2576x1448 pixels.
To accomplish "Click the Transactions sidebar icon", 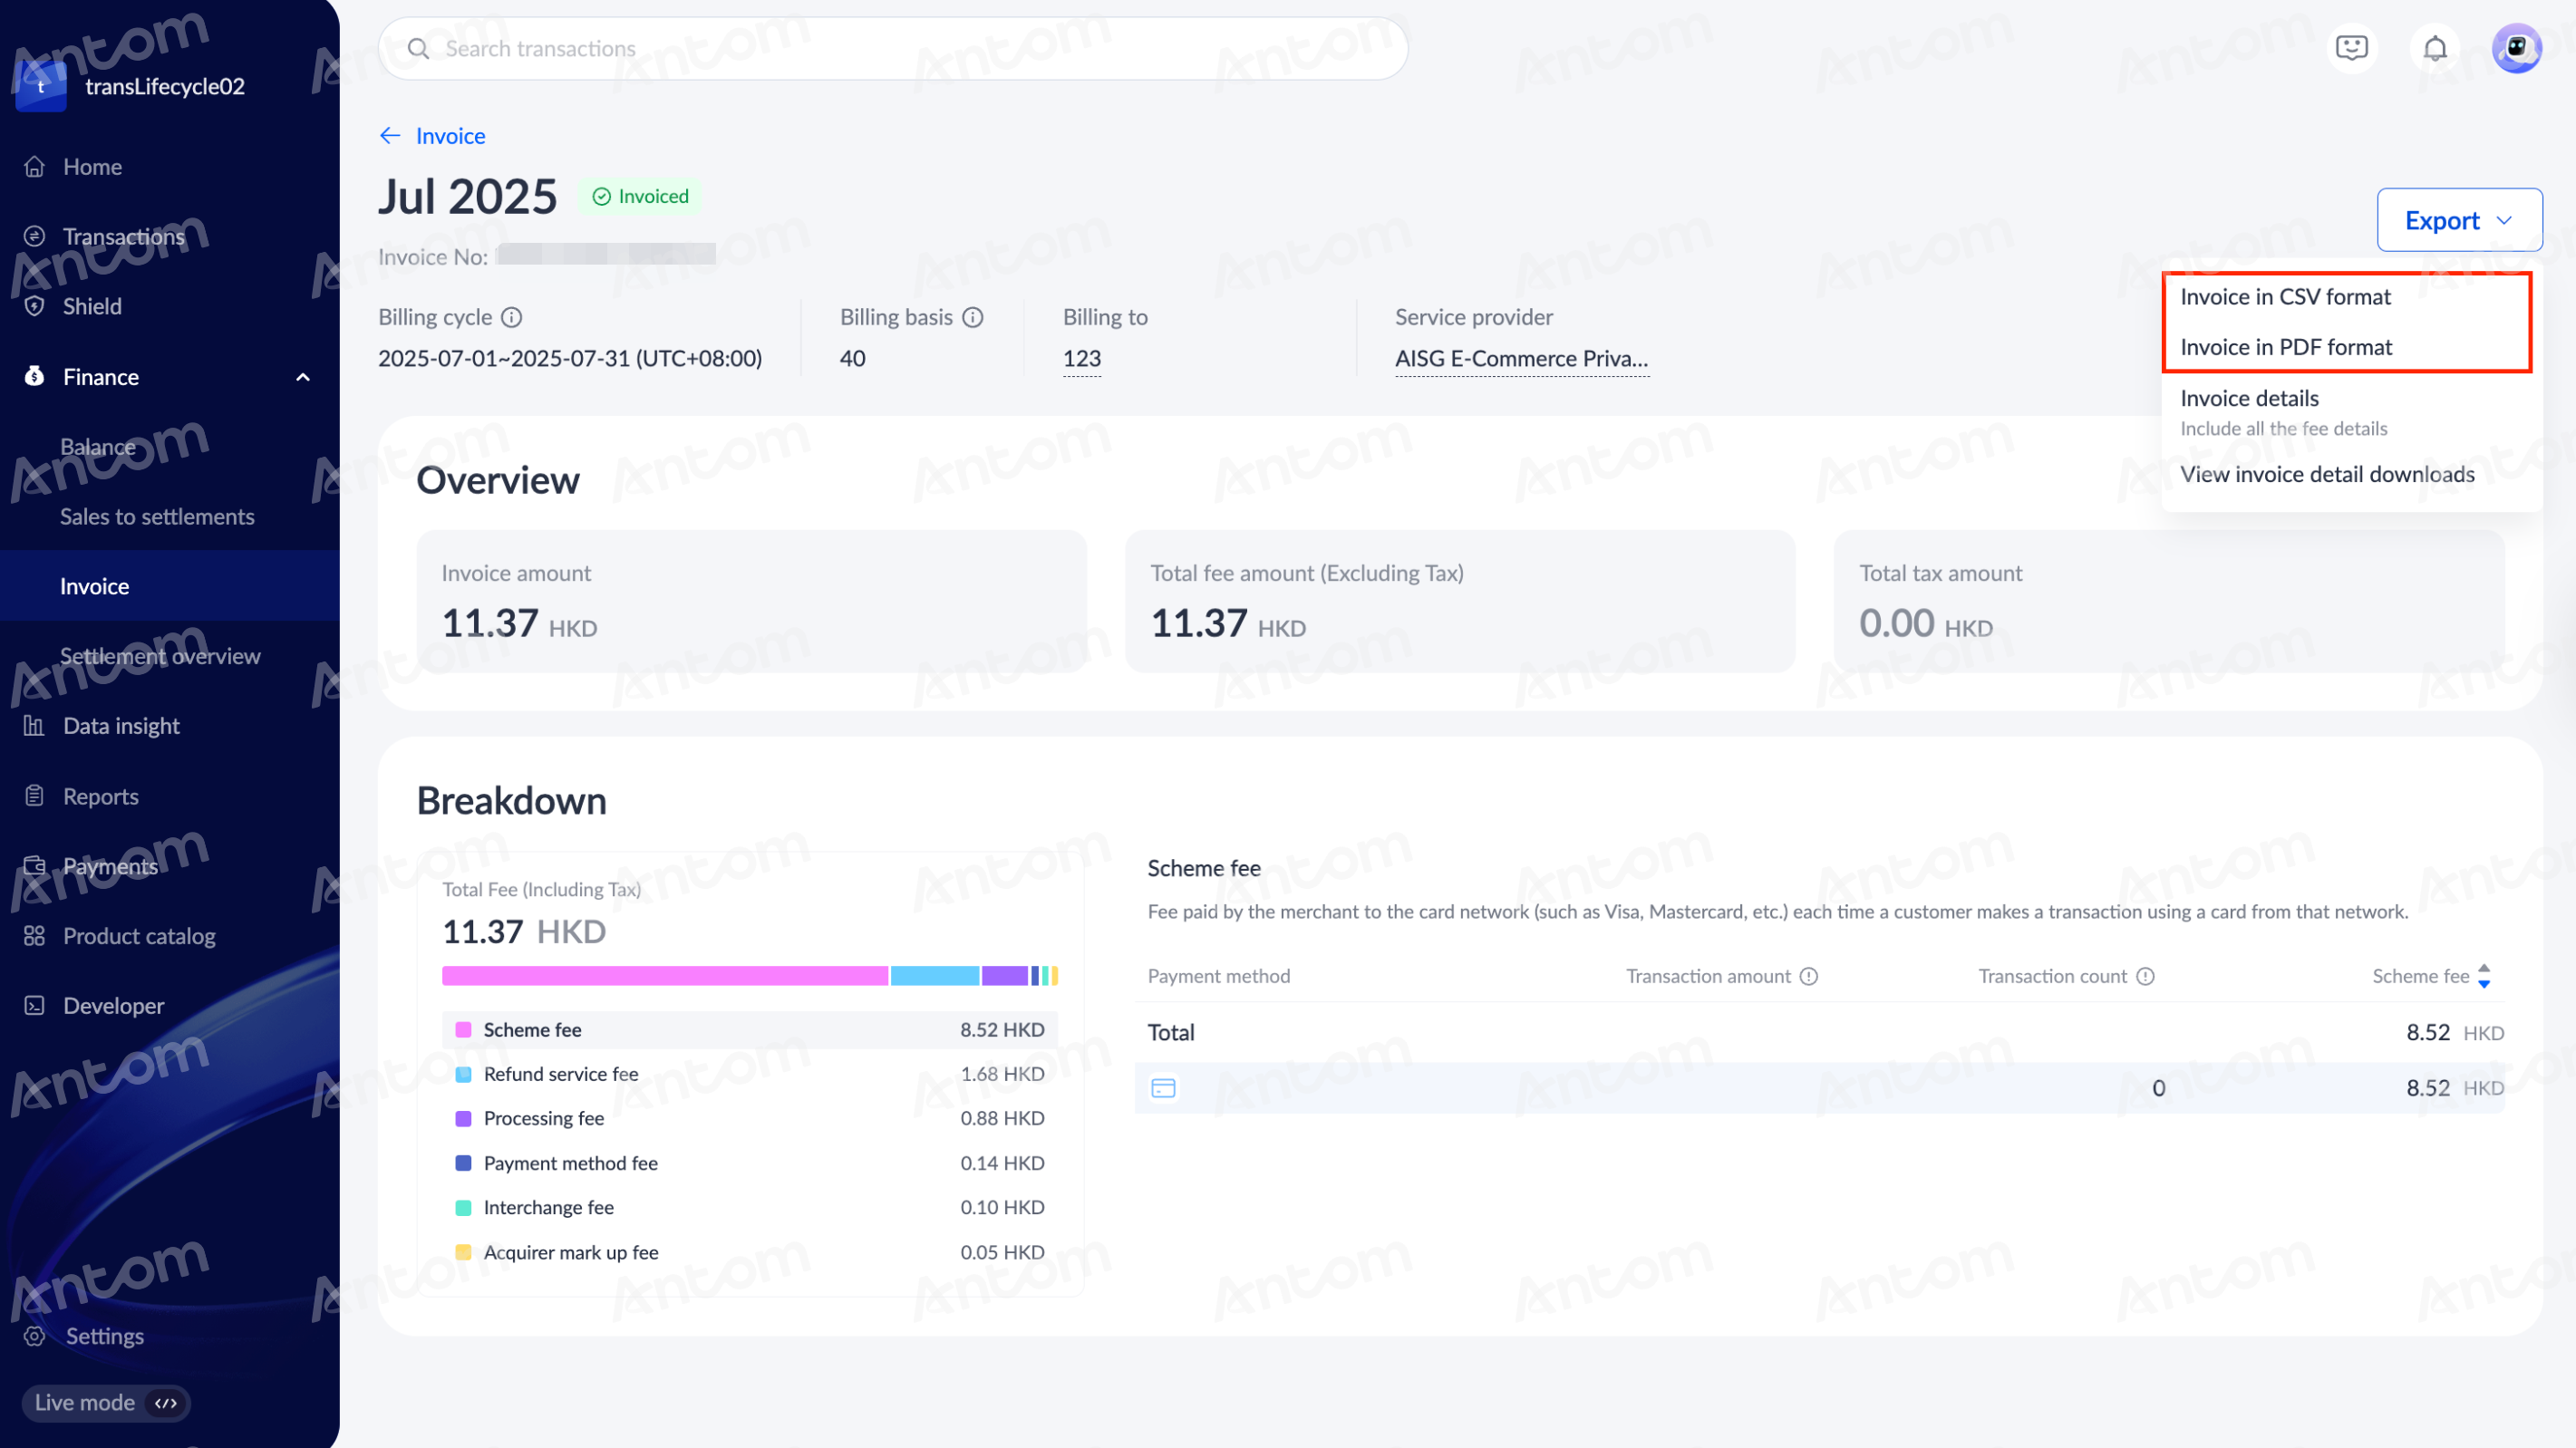I will [x=35, y=237].
